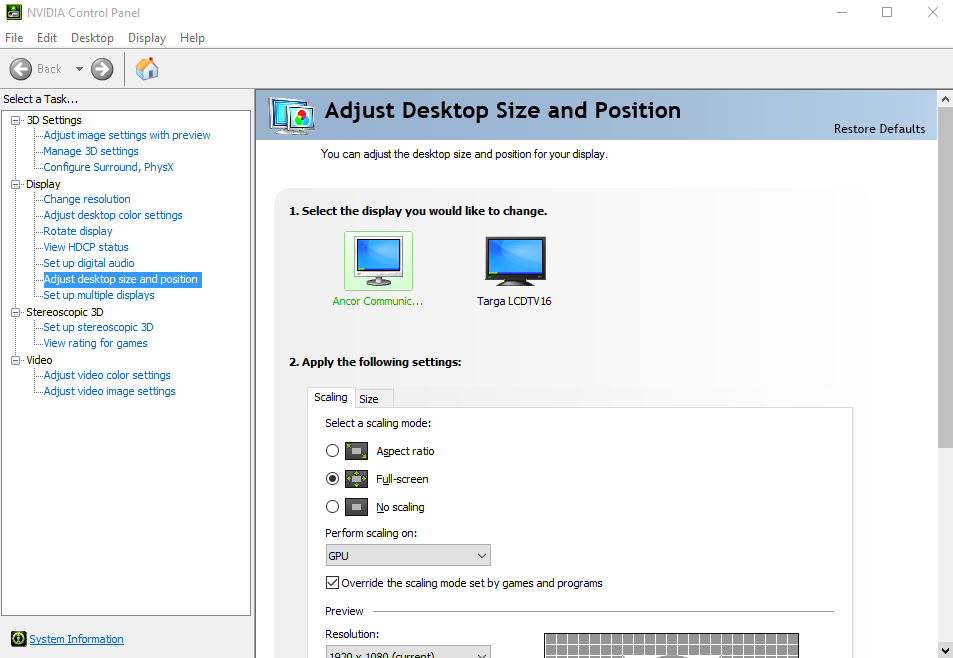The height and width of the screenshot is (658, 953).
Task: Open the Perform scaling on GPU dropdown
Action: tap(408, 555)
